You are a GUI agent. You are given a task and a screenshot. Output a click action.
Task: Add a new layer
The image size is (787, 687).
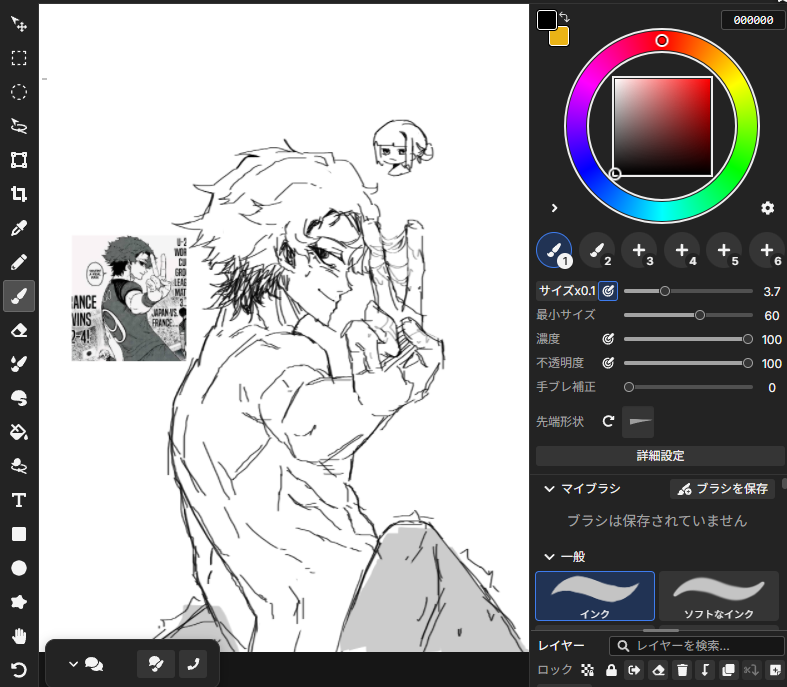pos(775,670)
